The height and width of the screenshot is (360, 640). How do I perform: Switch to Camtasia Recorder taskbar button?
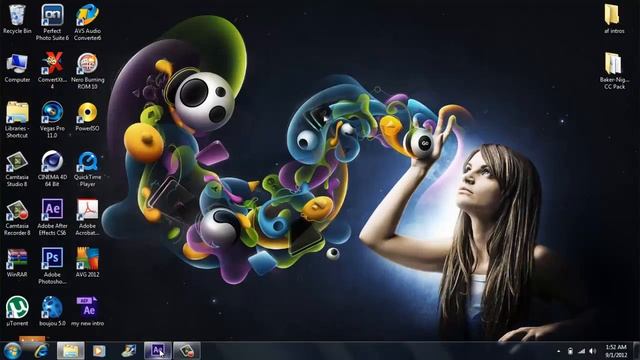click(187, 351)
